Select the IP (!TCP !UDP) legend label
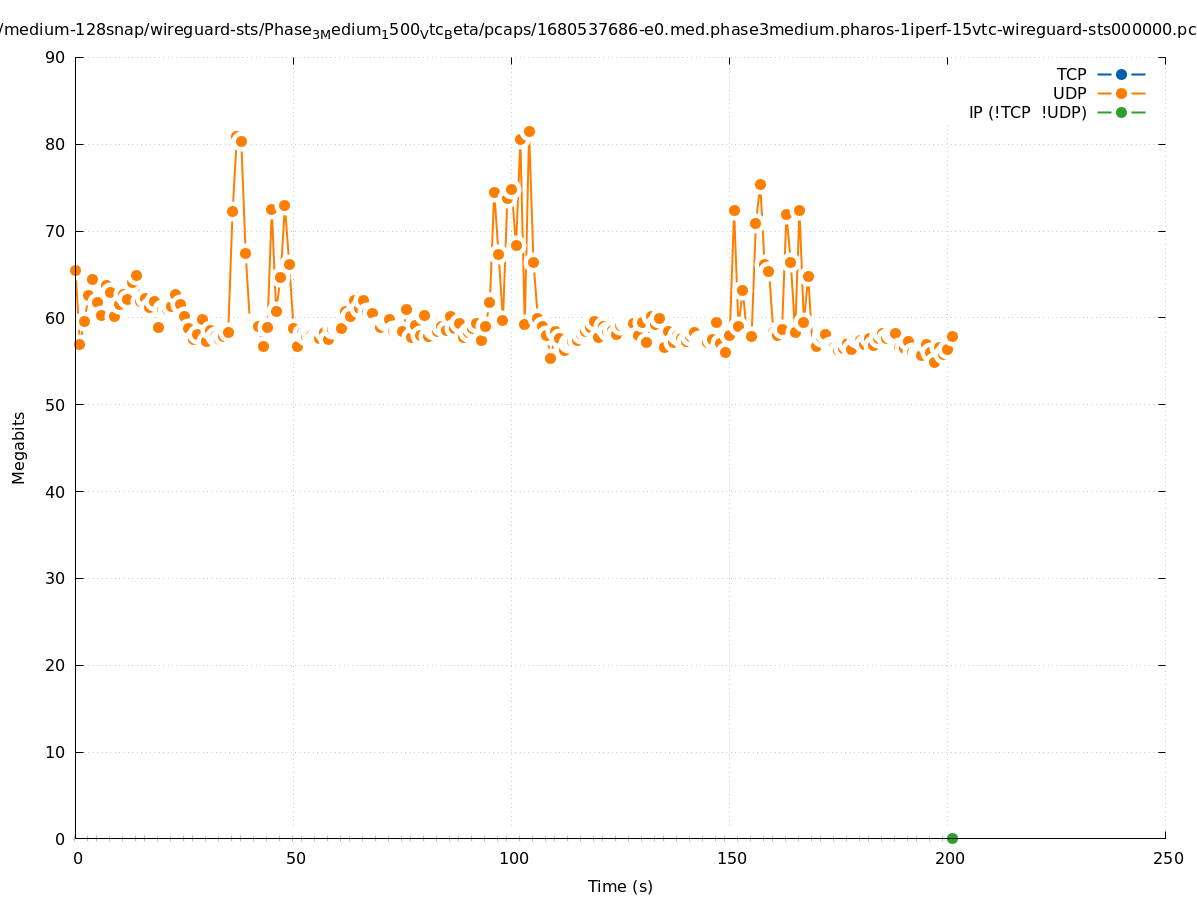 point(1027,112)
